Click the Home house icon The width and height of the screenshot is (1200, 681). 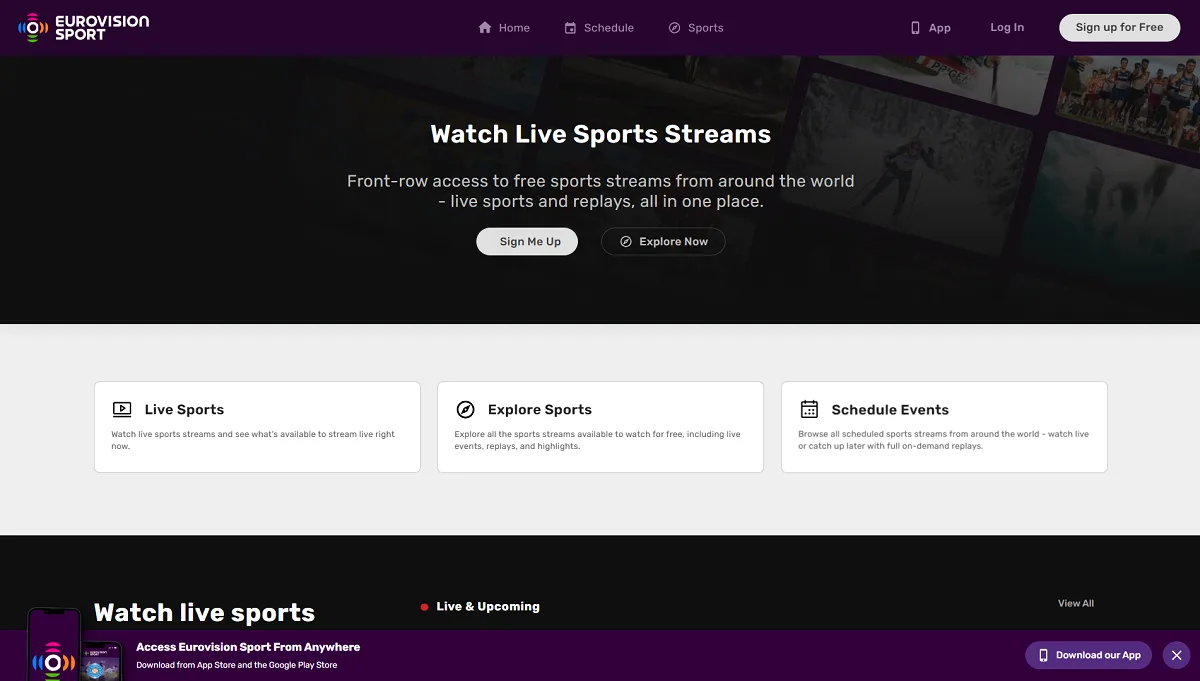(x=485, y=28)
